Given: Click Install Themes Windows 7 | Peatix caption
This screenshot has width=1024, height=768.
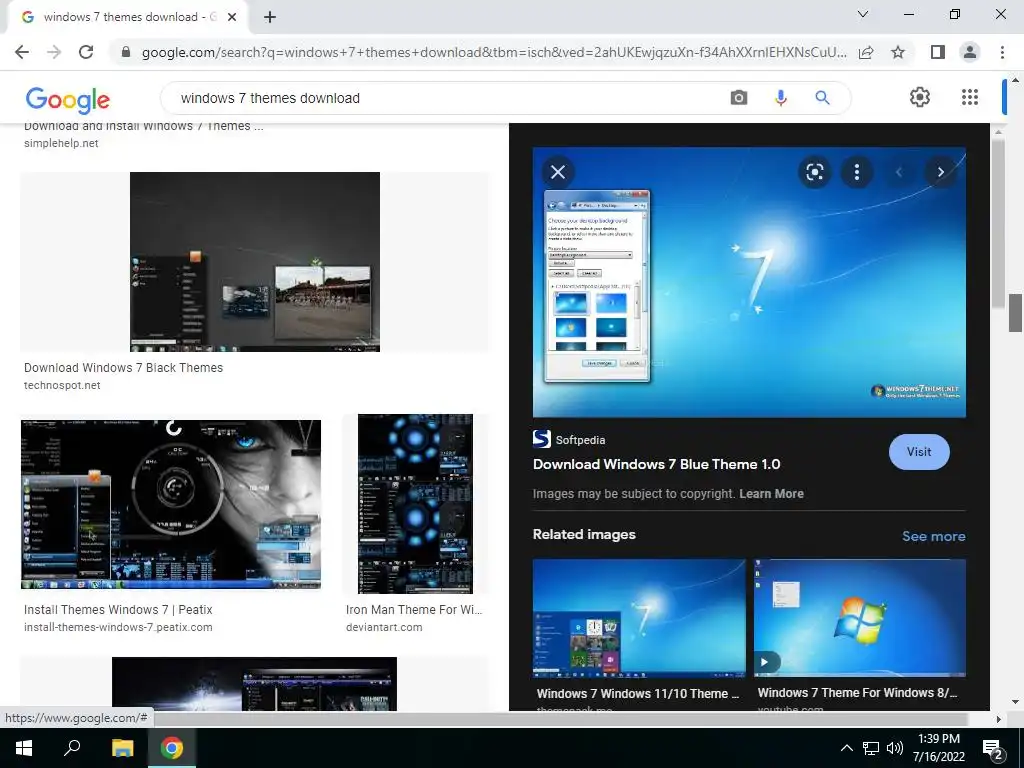Looking at the screenshot, I should pos(118,609).
